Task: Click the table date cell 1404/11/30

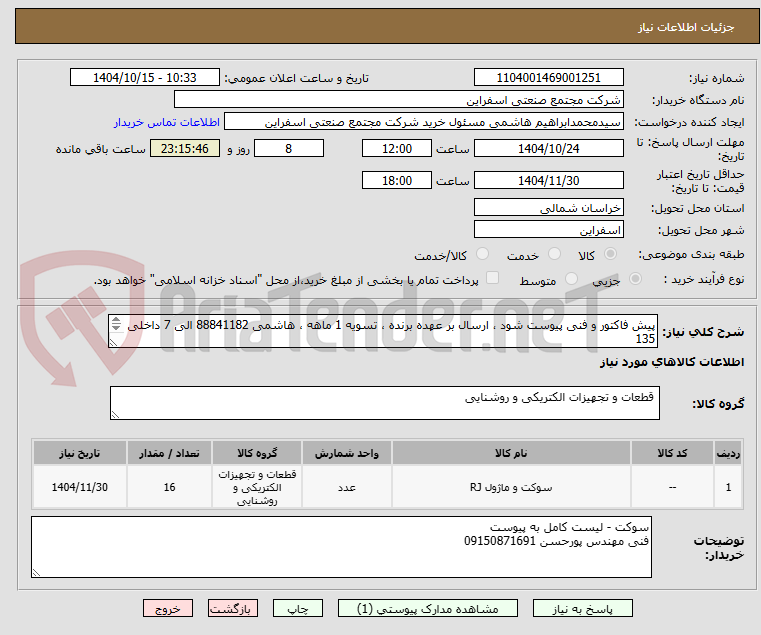Action: [80, 487]
